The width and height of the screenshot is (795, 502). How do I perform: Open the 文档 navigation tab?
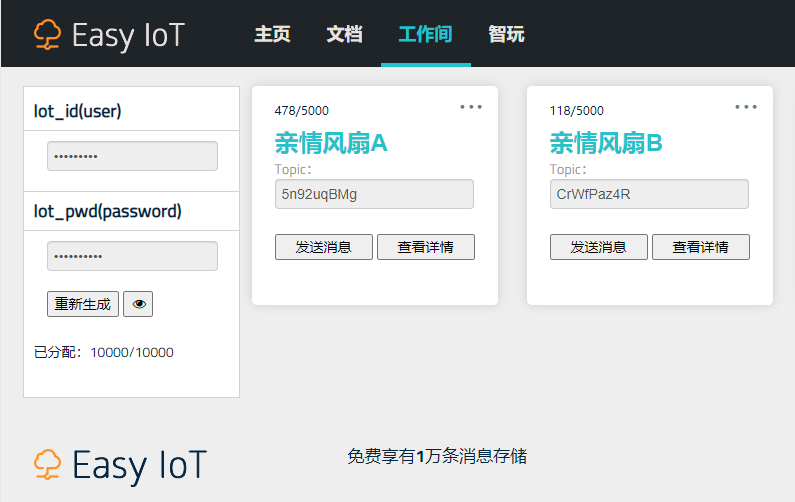pyautogui.click(x=344, y=34)
